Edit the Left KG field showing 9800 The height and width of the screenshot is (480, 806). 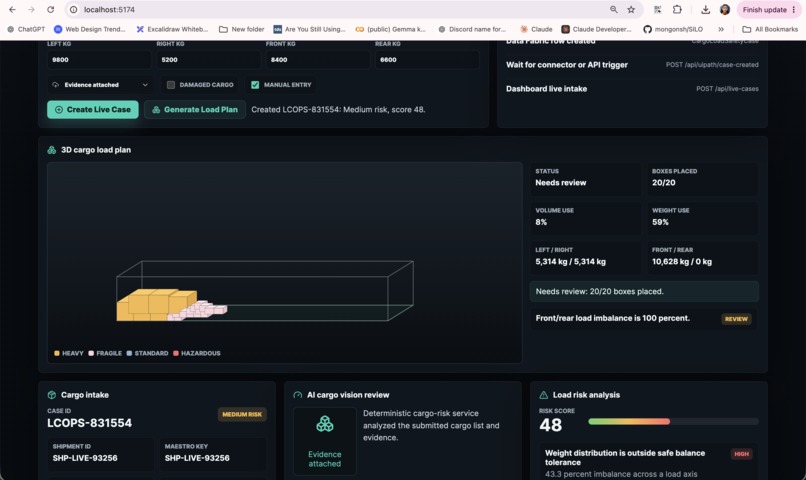pos(99,60)
